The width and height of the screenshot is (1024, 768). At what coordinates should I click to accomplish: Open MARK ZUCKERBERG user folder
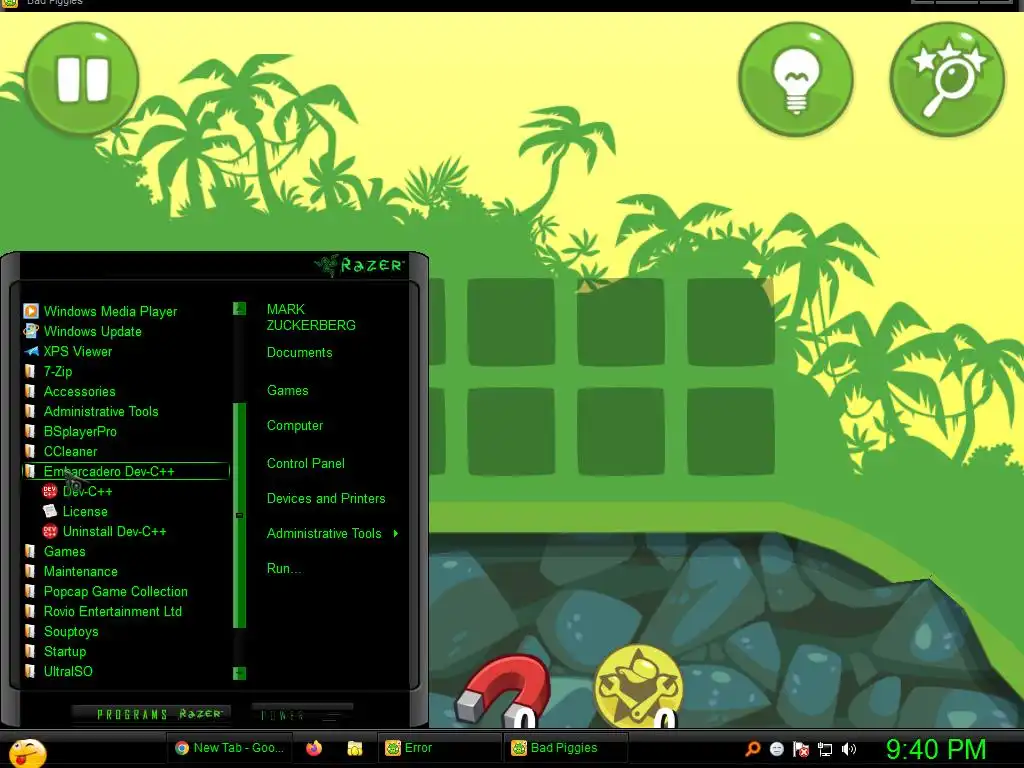coord(311,317)
